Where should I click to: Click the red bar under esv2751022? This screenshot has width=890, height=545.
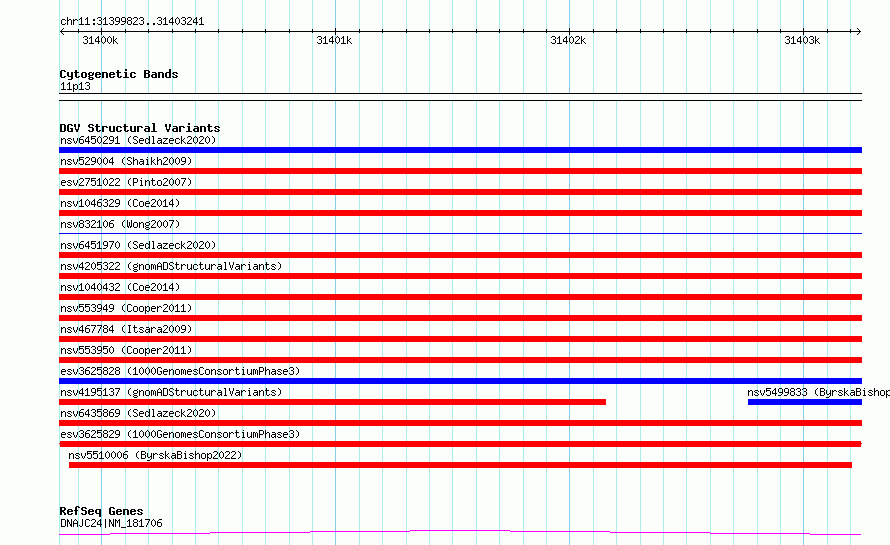point(460,192)
